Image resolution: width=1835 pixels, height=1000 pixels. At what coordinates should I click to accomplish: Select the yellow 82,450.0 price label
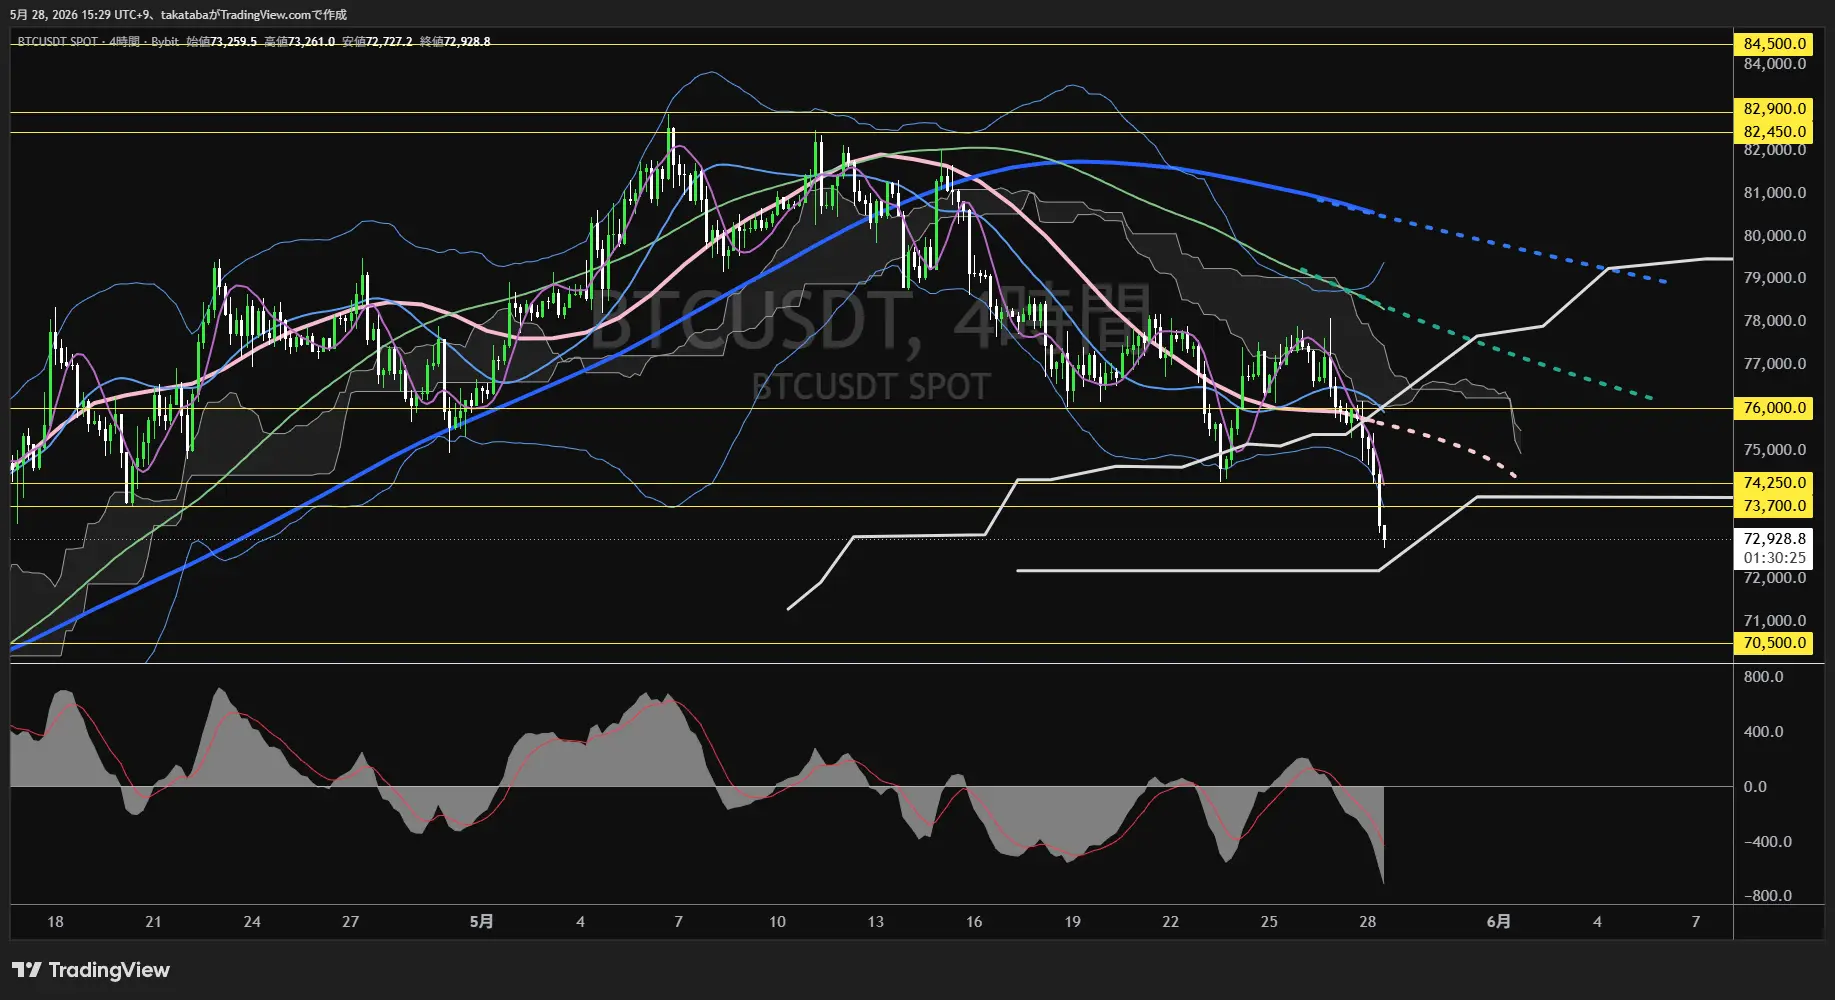point(1775,132)
